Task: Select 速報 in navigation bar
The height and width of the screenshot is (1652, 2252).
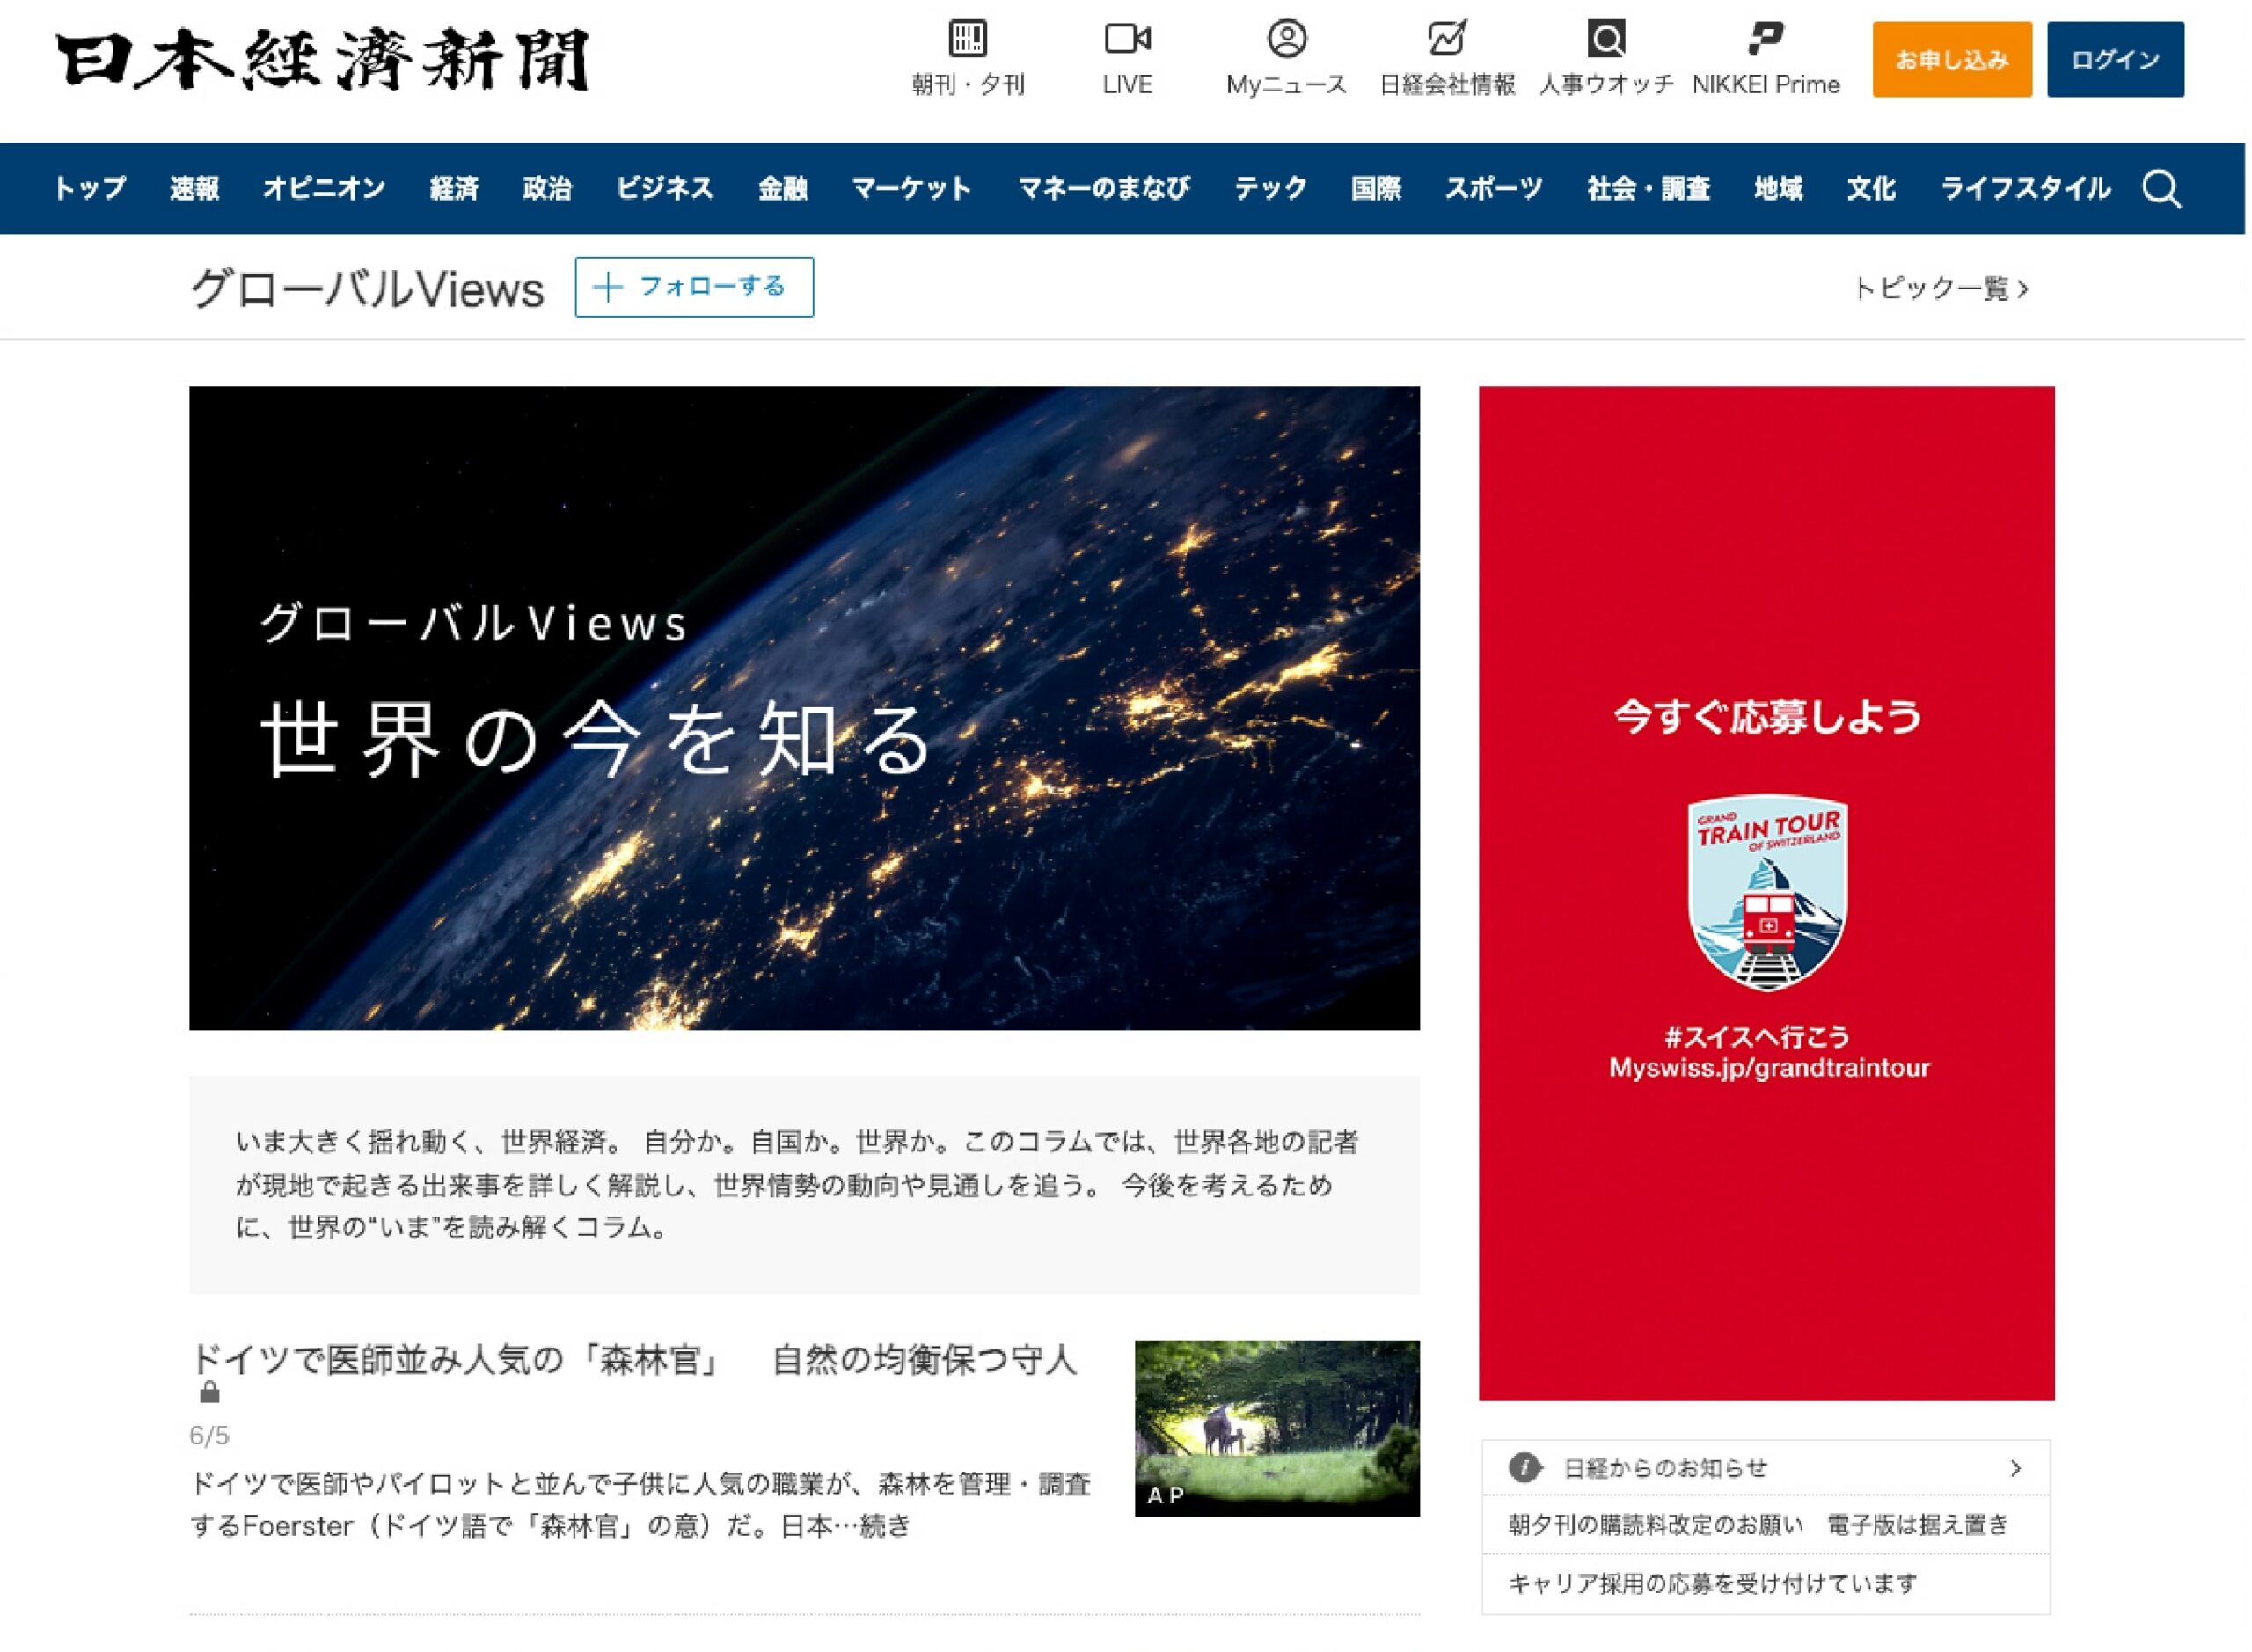Action: pyautogui.click(x=194, y=188)
